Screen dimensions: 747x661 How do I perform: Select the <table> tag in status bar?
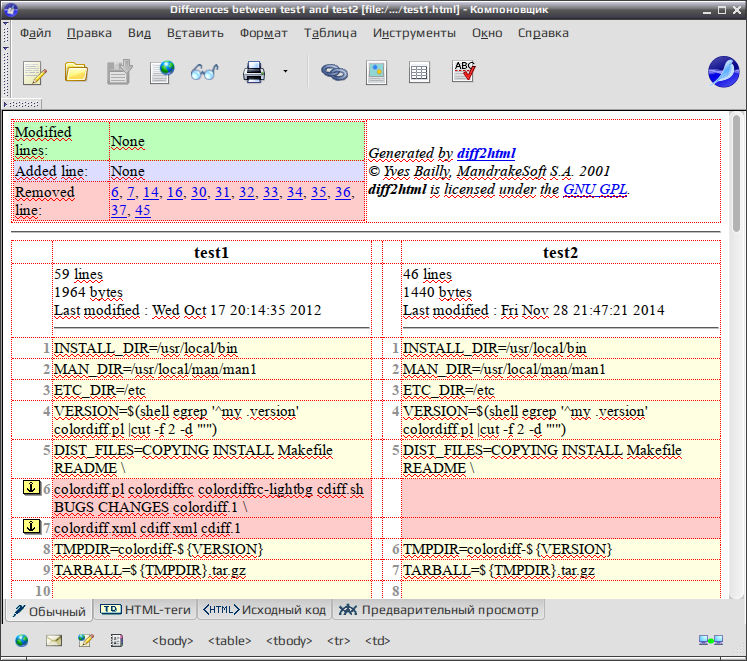(230, 641)
